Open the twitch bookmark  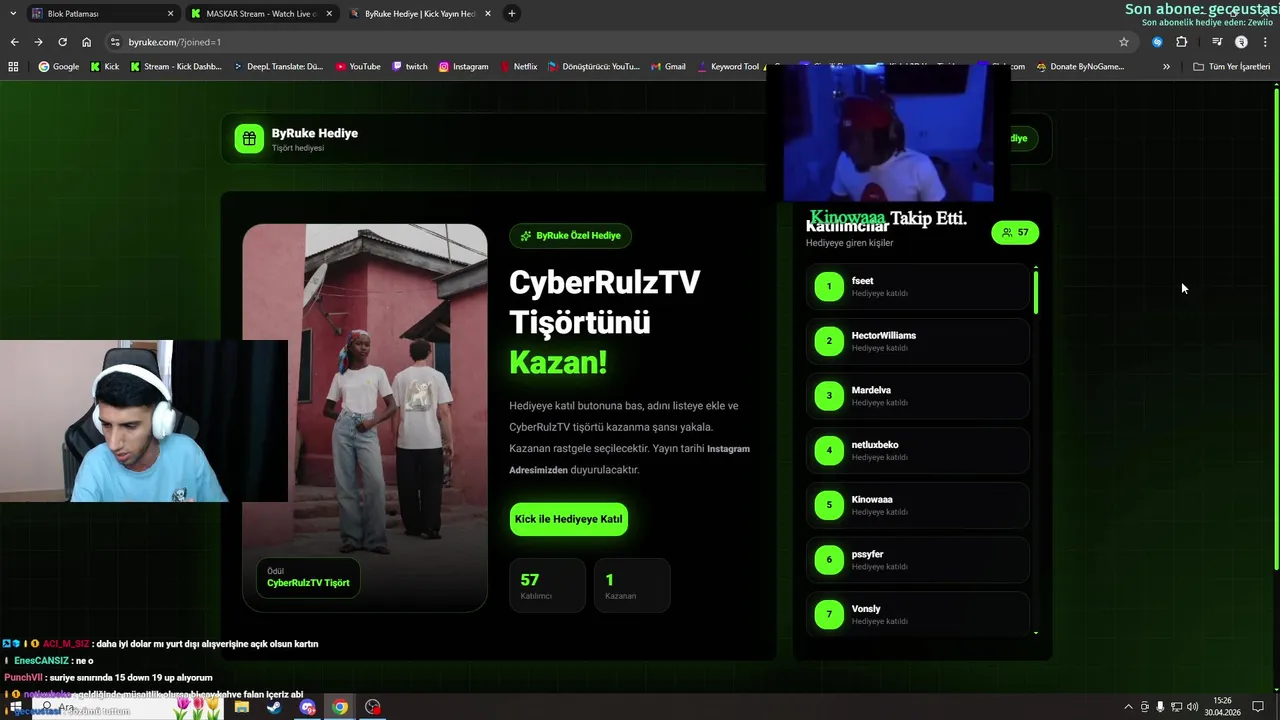[410, 67]
